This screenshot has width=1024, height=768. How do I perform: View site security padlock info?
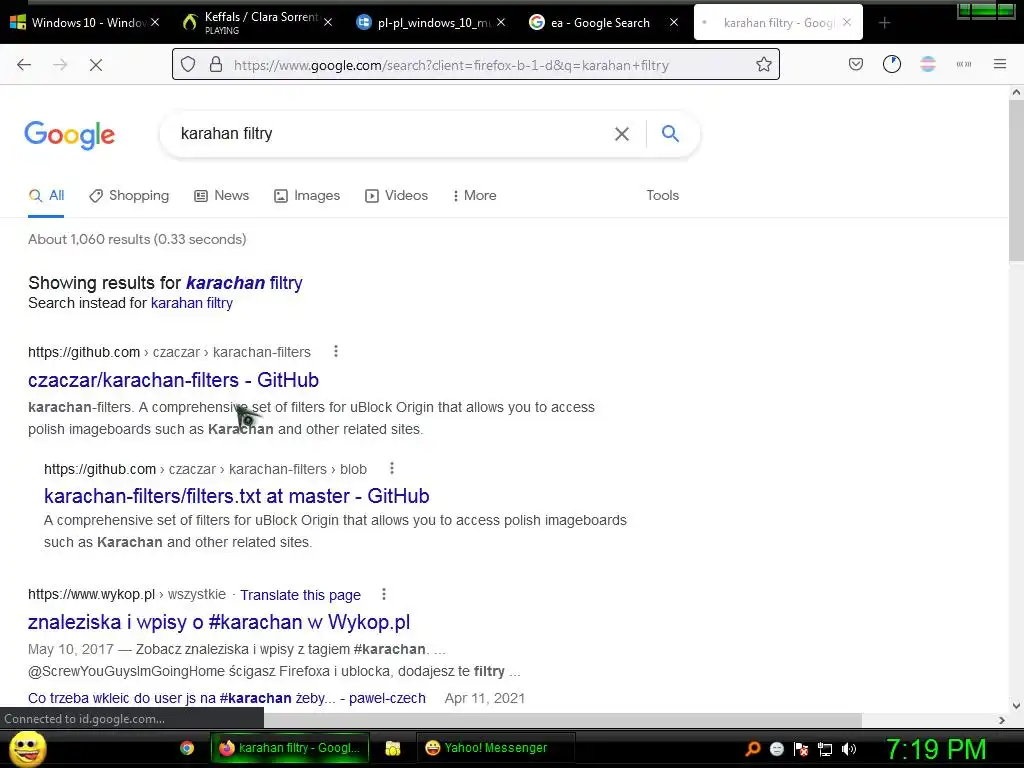click(216, 65)
